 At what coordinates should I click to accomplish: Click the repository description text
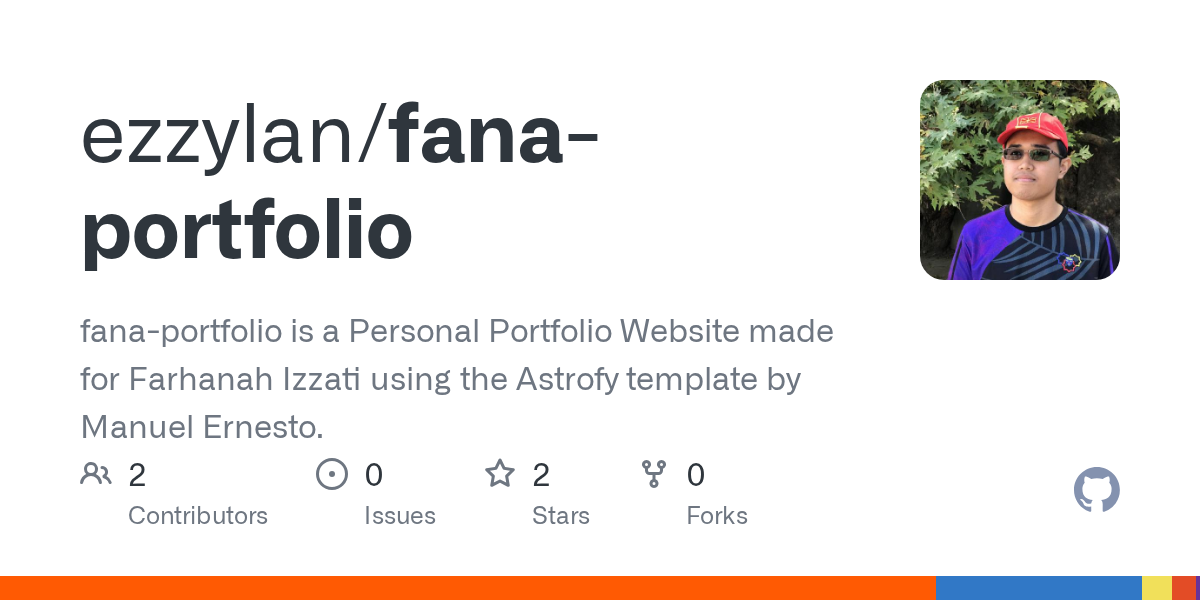click(457, 379)
